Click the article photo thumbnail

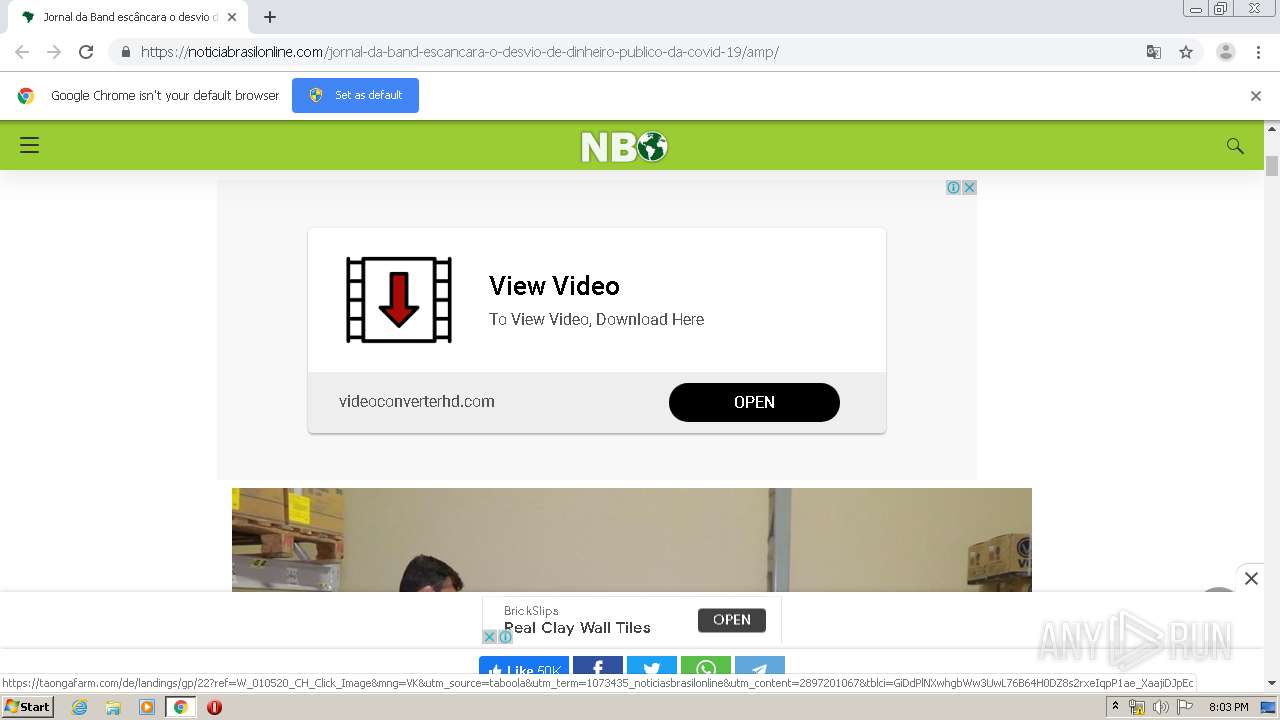click(632, 540)
